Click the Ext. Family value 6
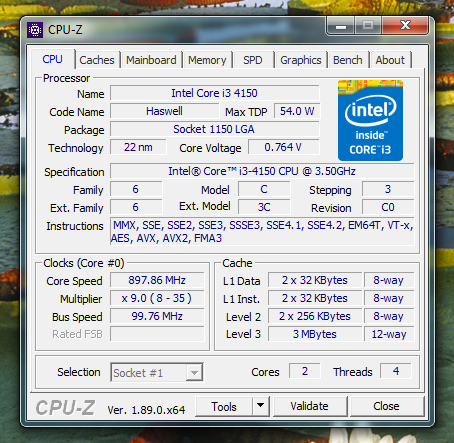The width and height of the screenshot is (454, 443). click(x=136, y=207)
